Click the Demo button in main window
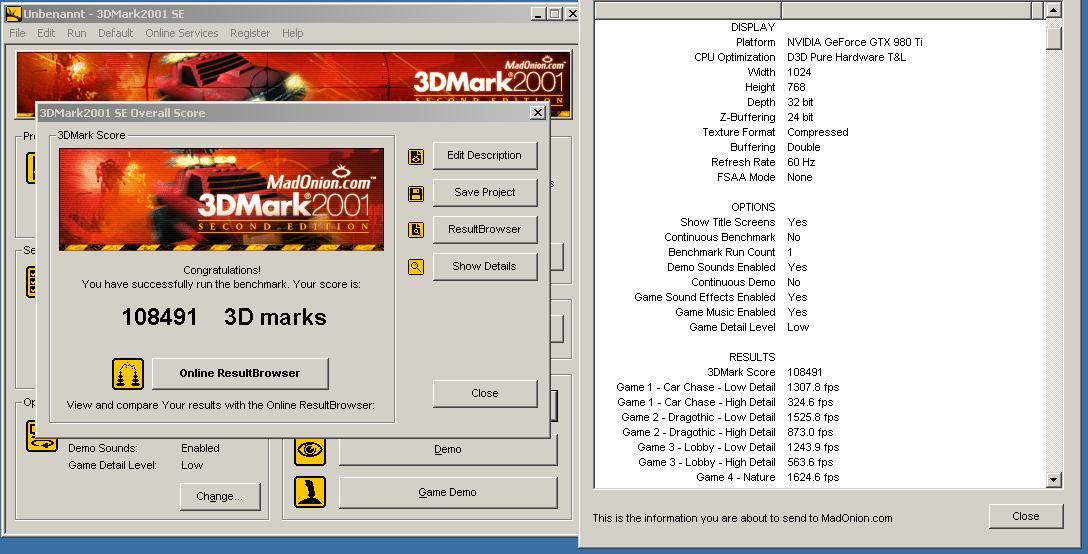 [448, 450]
